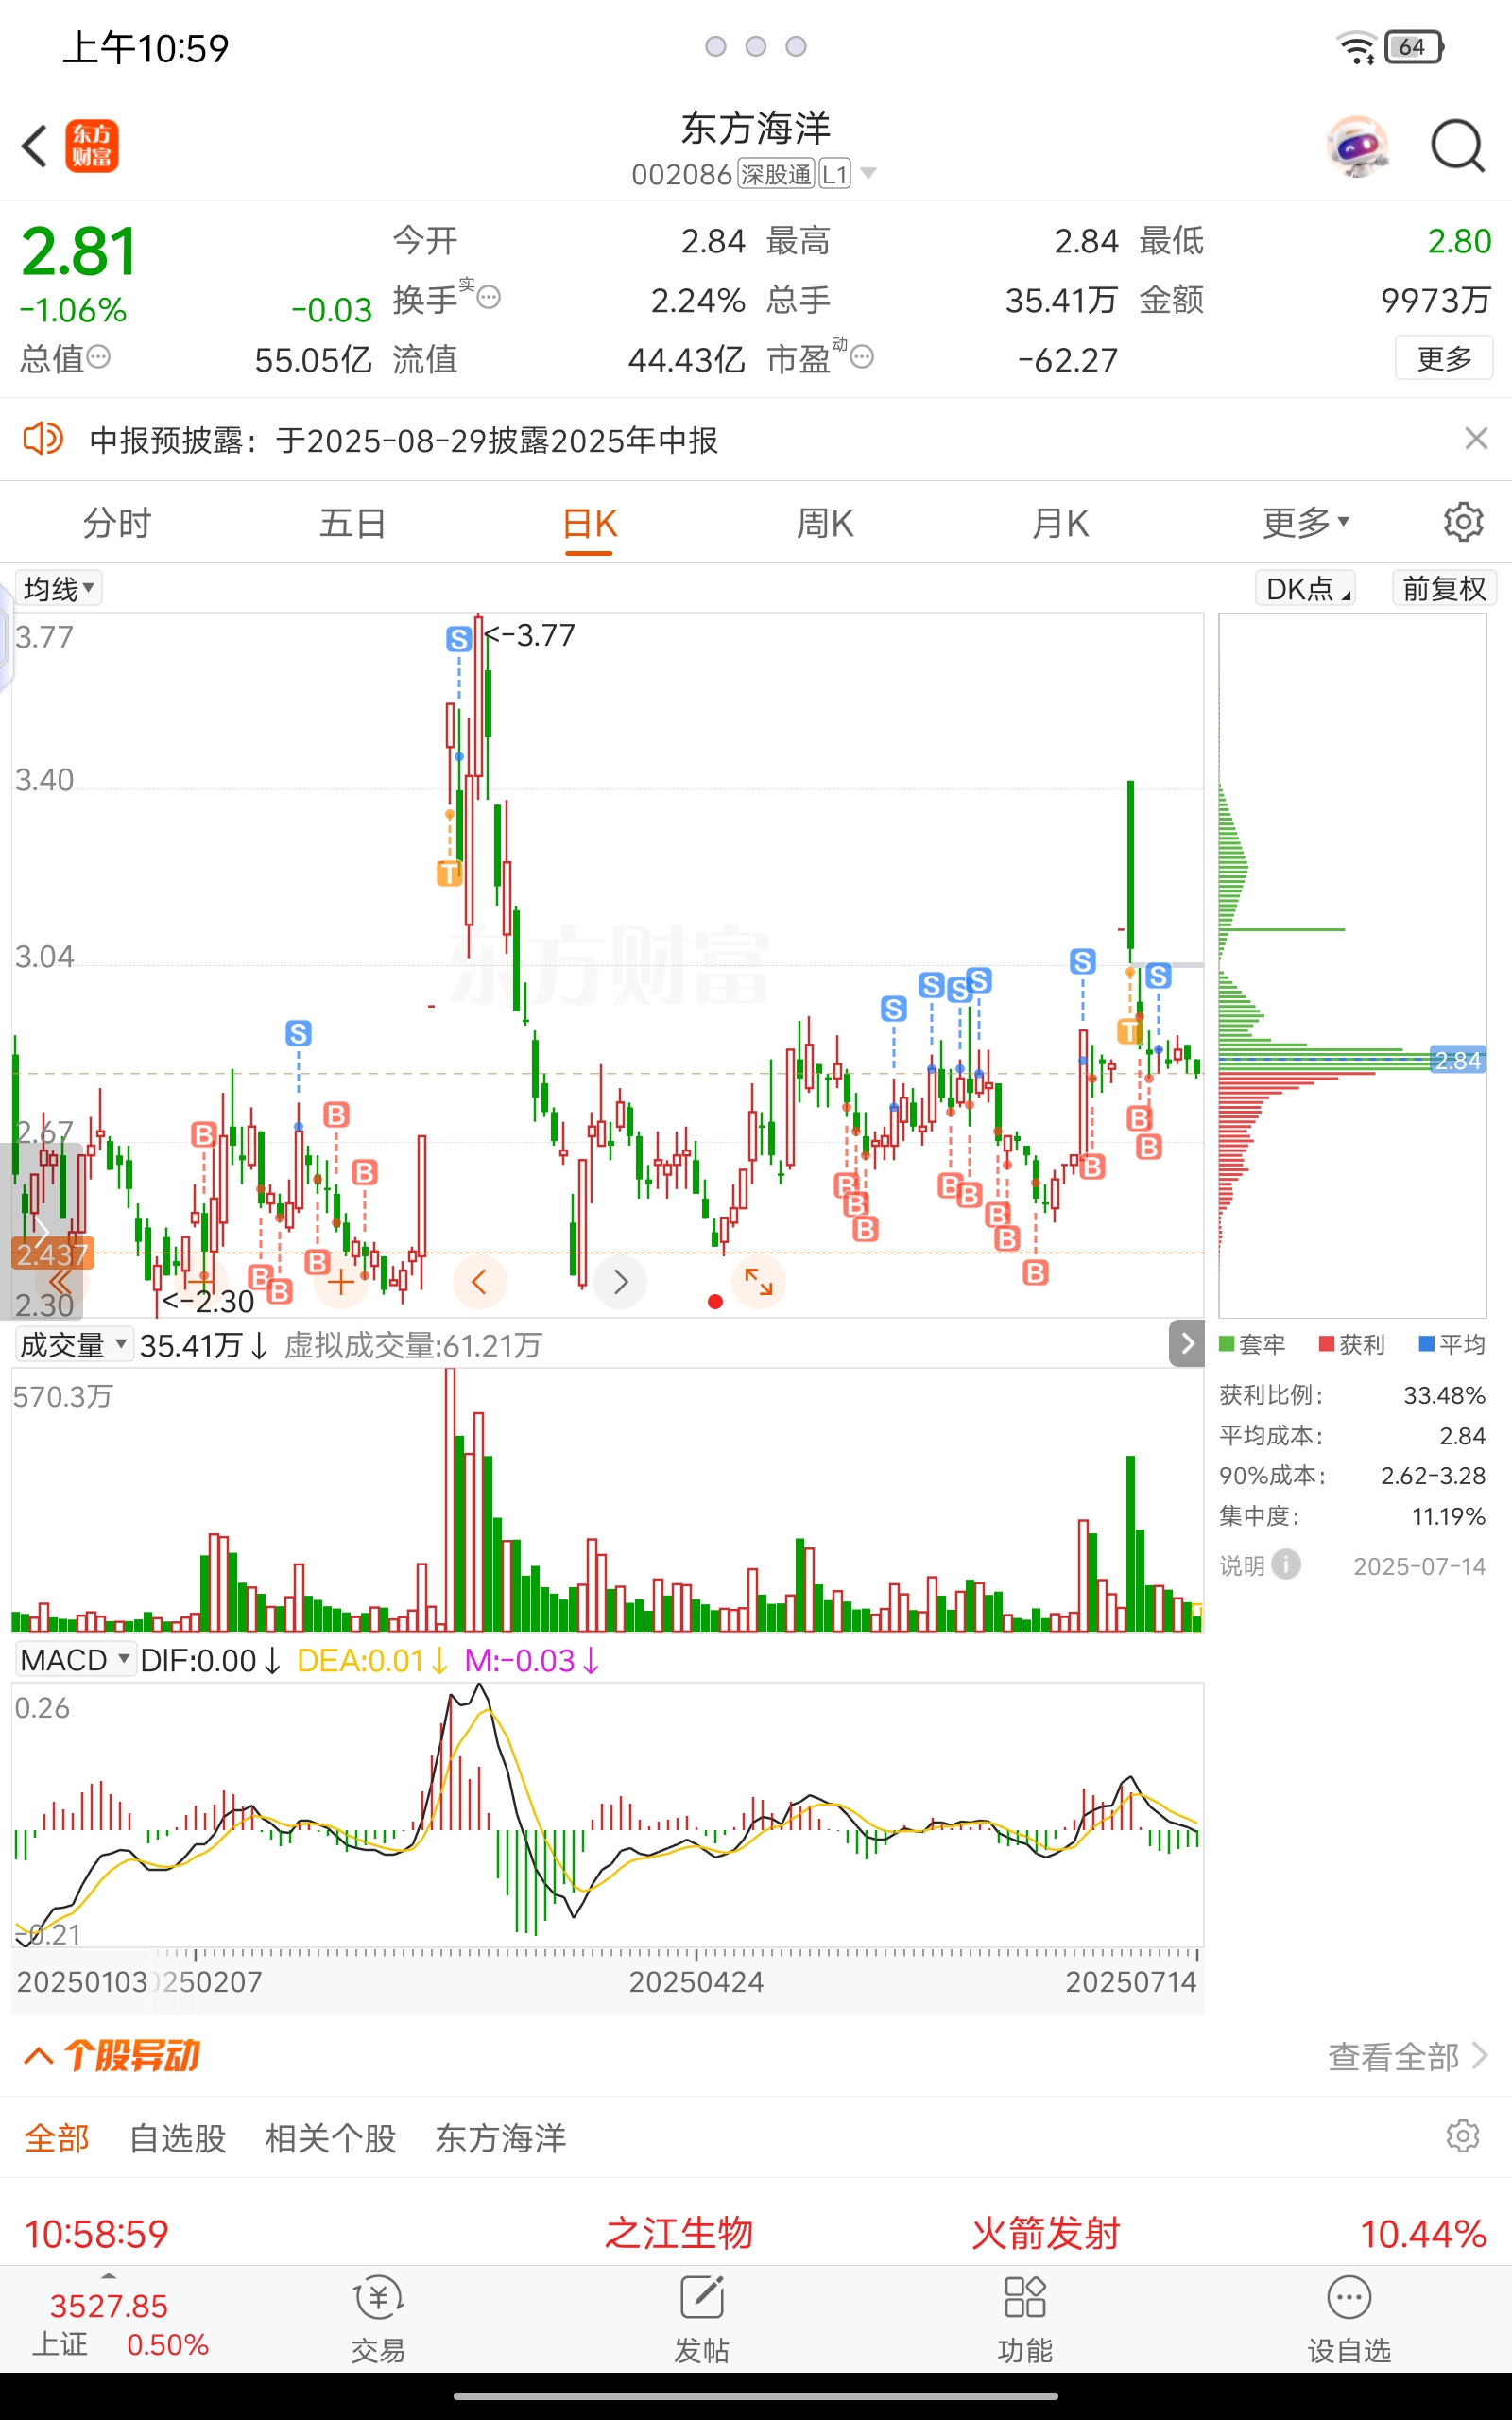Open the MACD indicator dropdown
This screenshot has height=2420, width=1512.
[75, 1660]
